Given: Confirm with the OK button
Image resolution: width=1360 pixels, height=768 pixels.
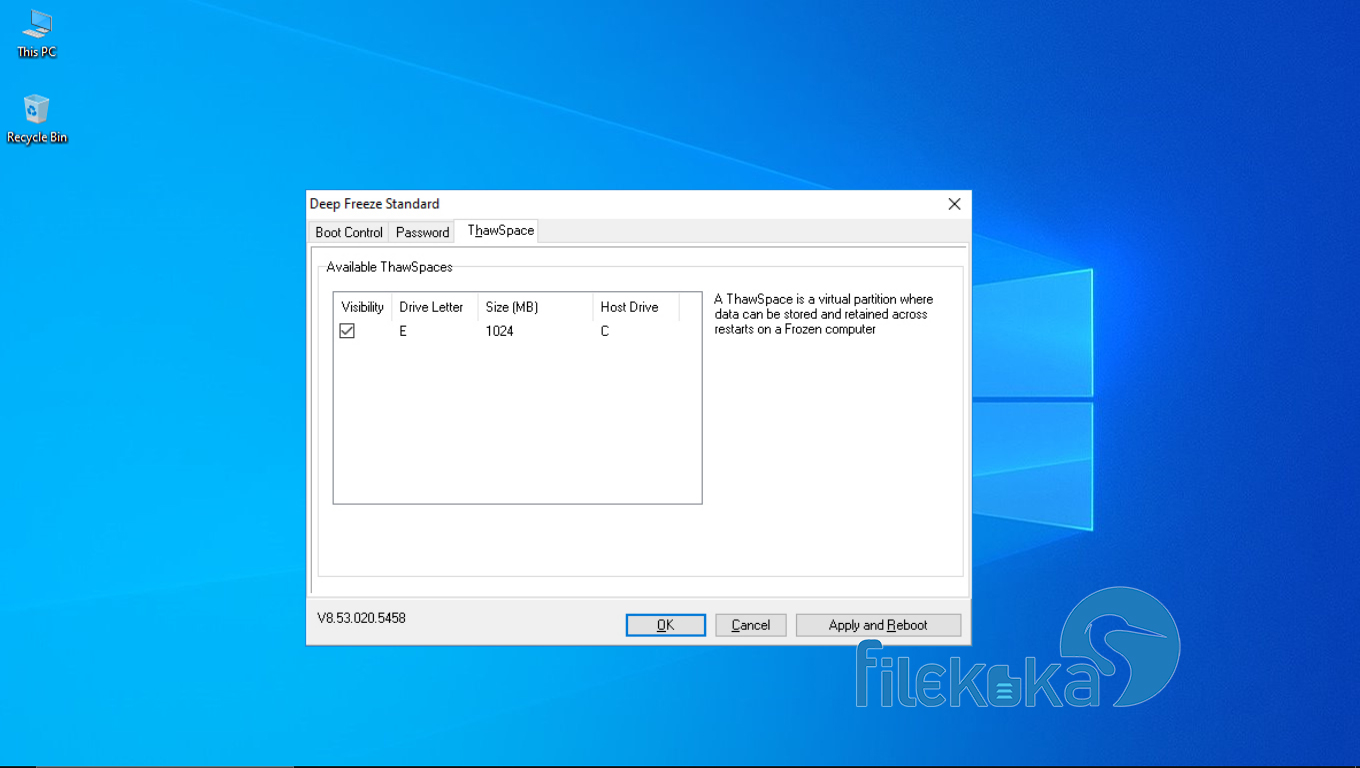Looking at the screenshot, I should (666, 625).
